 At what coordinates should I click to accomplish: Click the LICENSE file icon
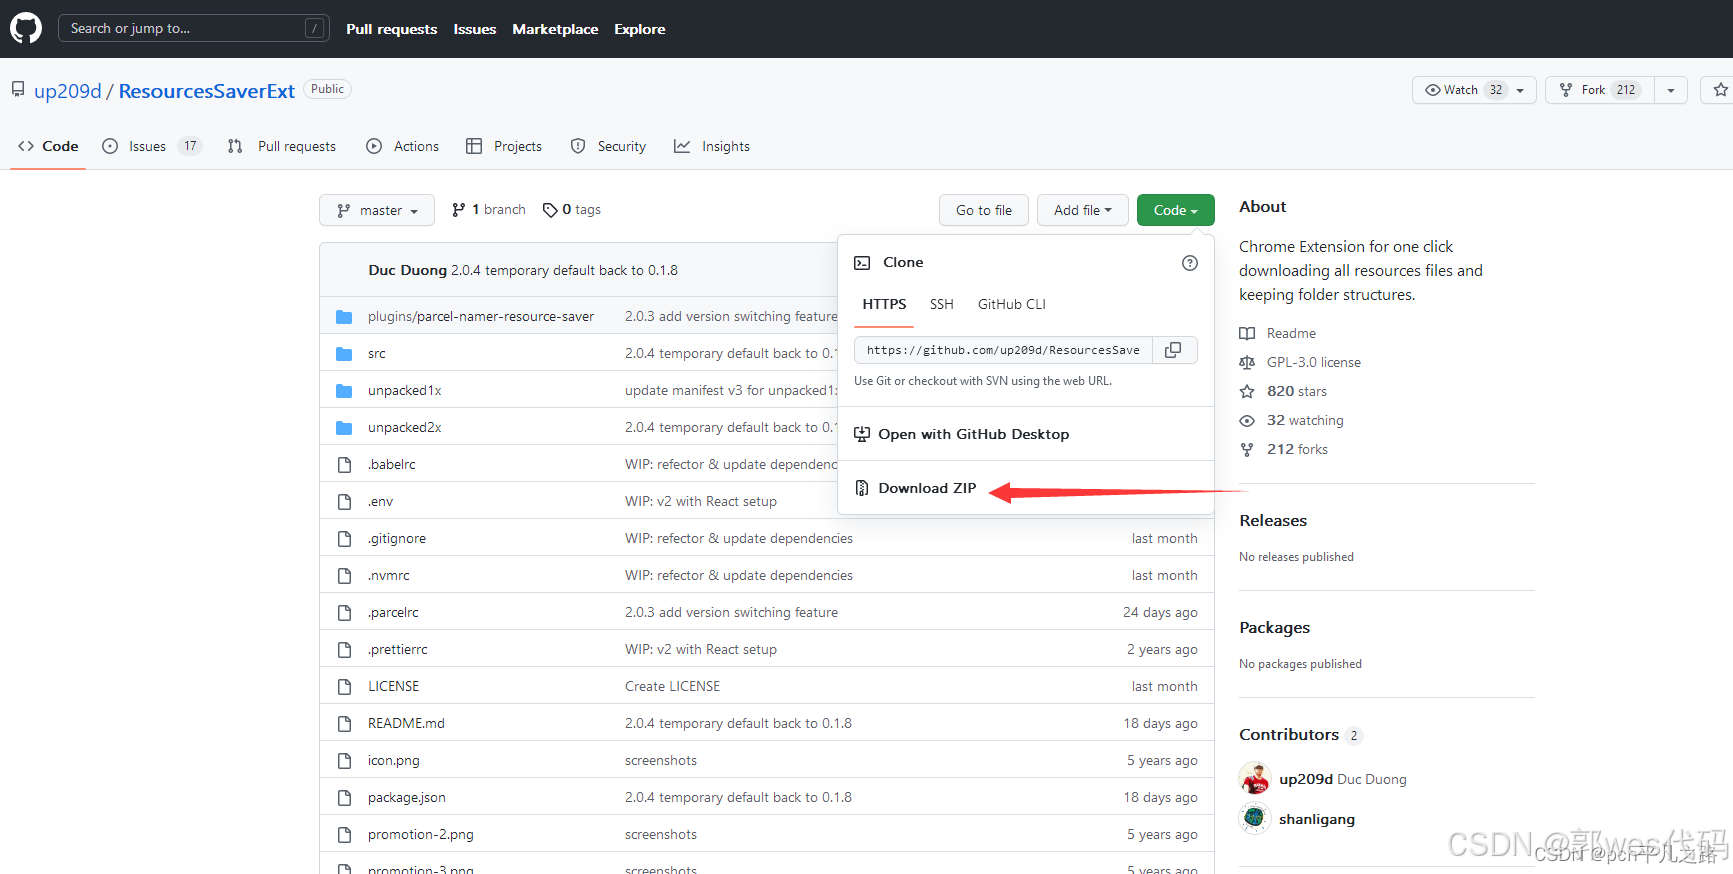[x=345, y=687]
